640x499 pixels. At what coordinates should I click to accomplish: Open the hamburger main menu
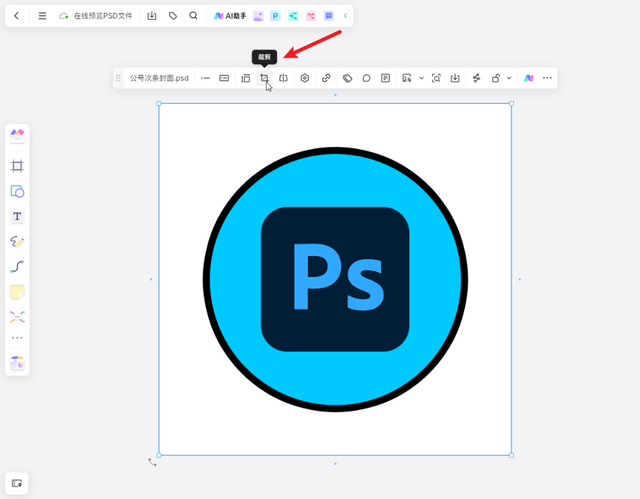click(42, 16)
